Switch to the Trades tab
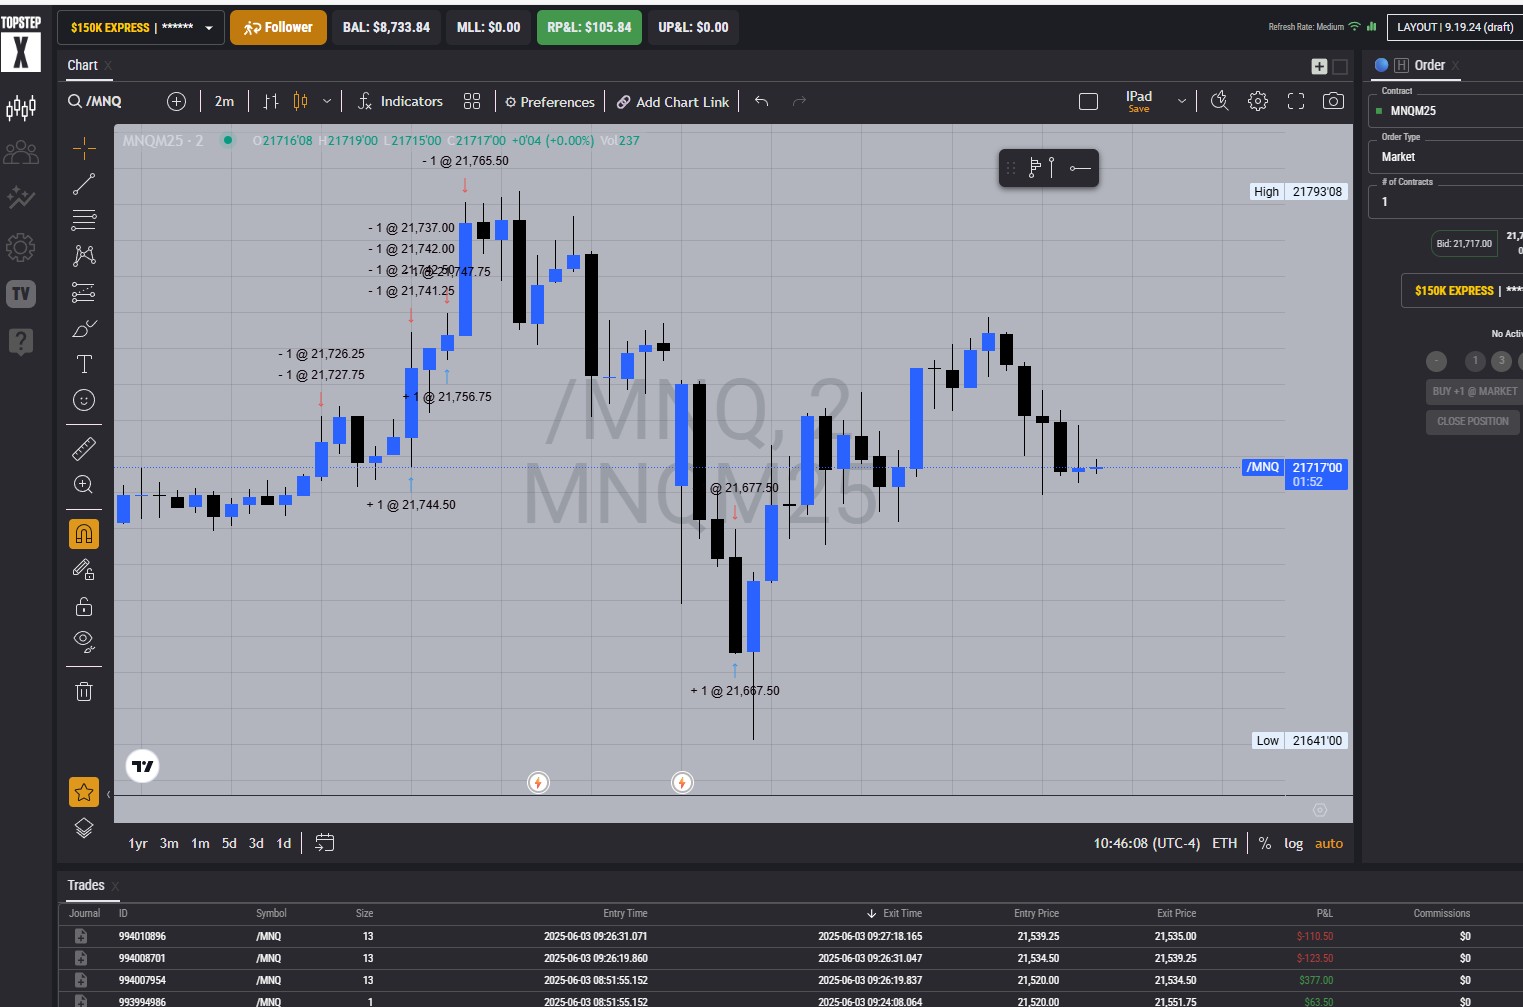The image size is (1523, 1007). point(85,885)
